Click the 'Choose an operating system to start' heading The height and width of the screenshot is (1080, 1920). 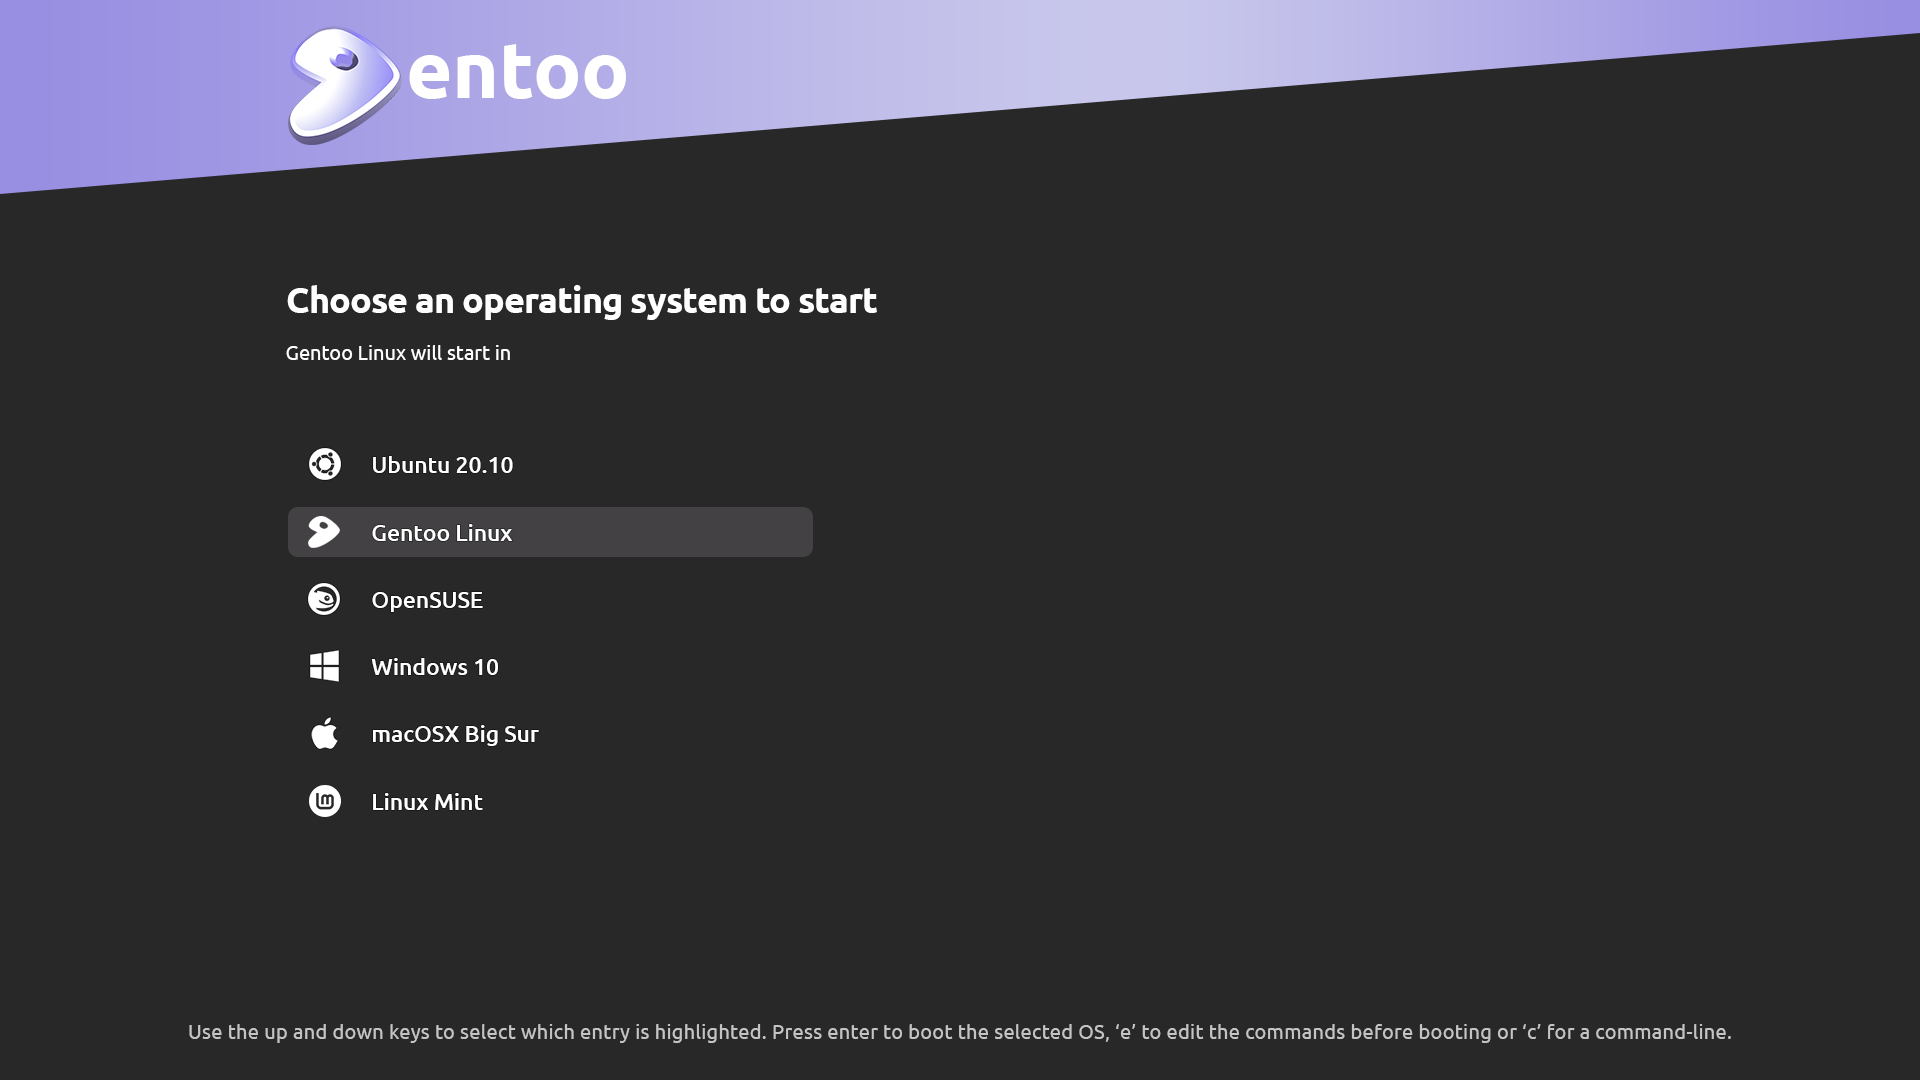[x=581, y=301]
